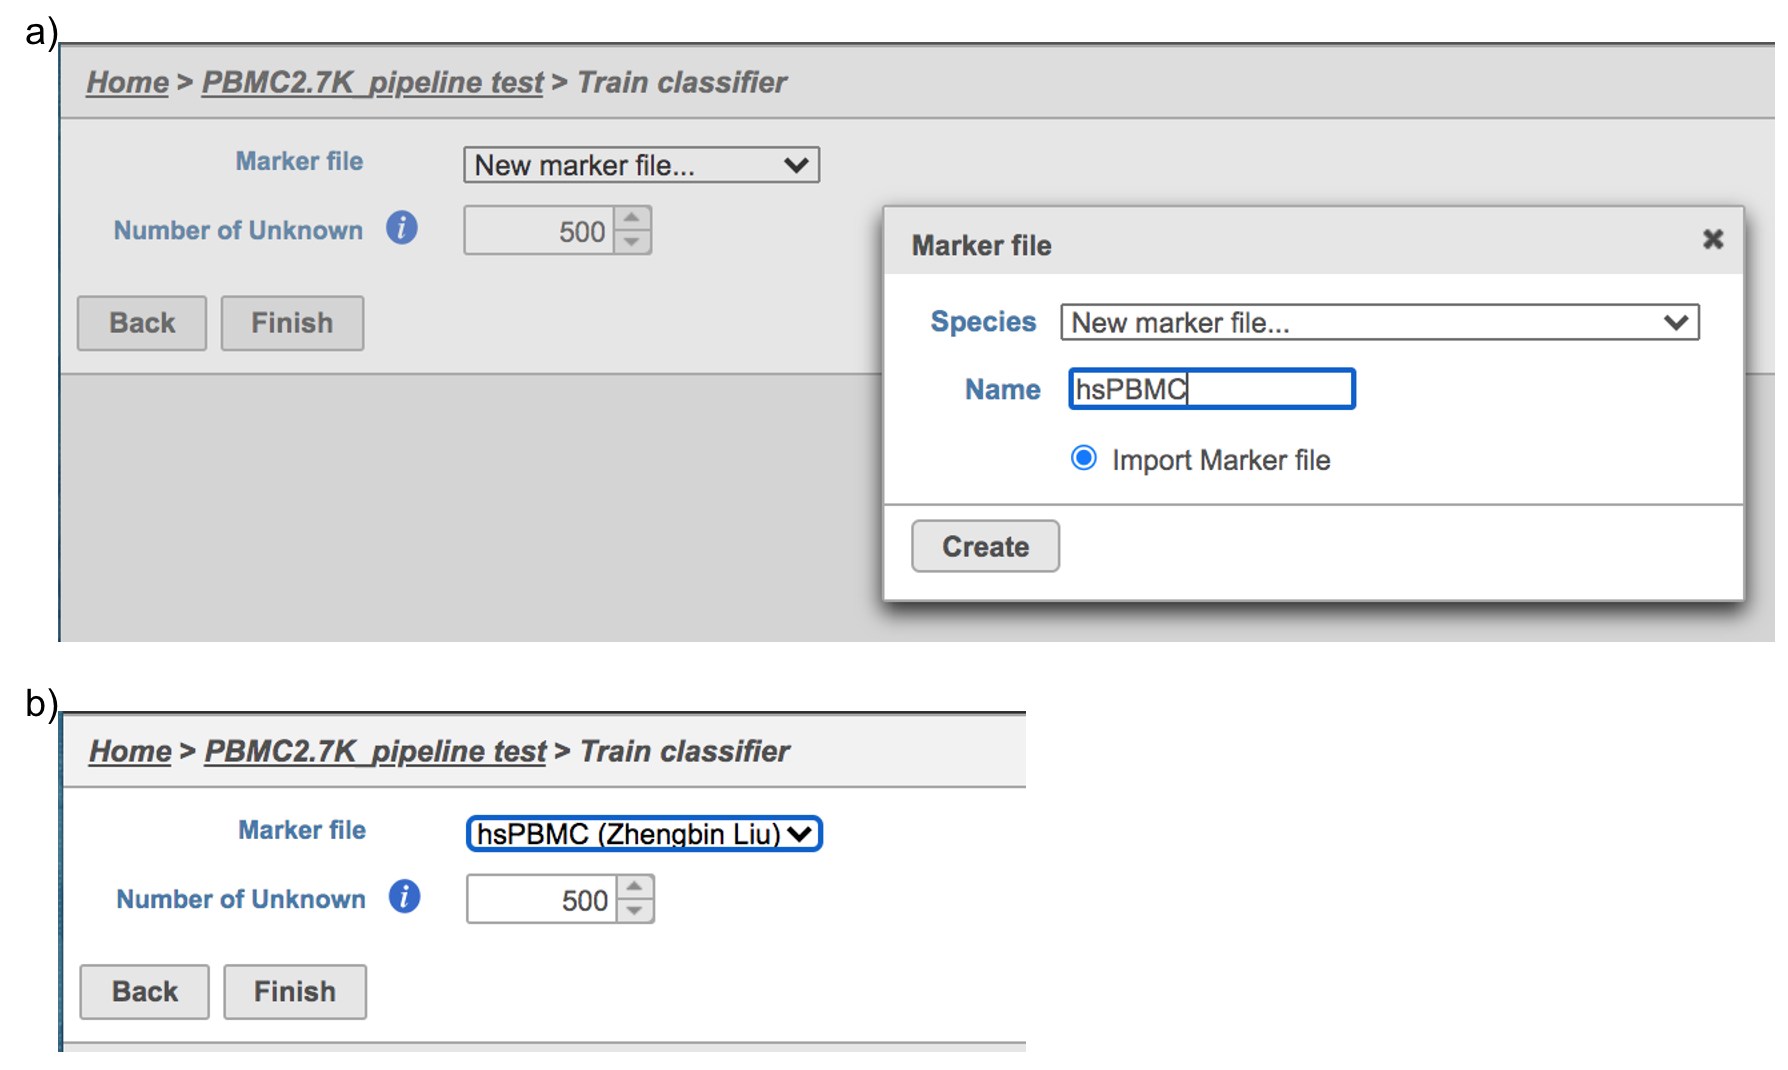Click the Create button in the Marker file dialog
This screenshot has width=1788, height=1070.
(x=985, y=546)
